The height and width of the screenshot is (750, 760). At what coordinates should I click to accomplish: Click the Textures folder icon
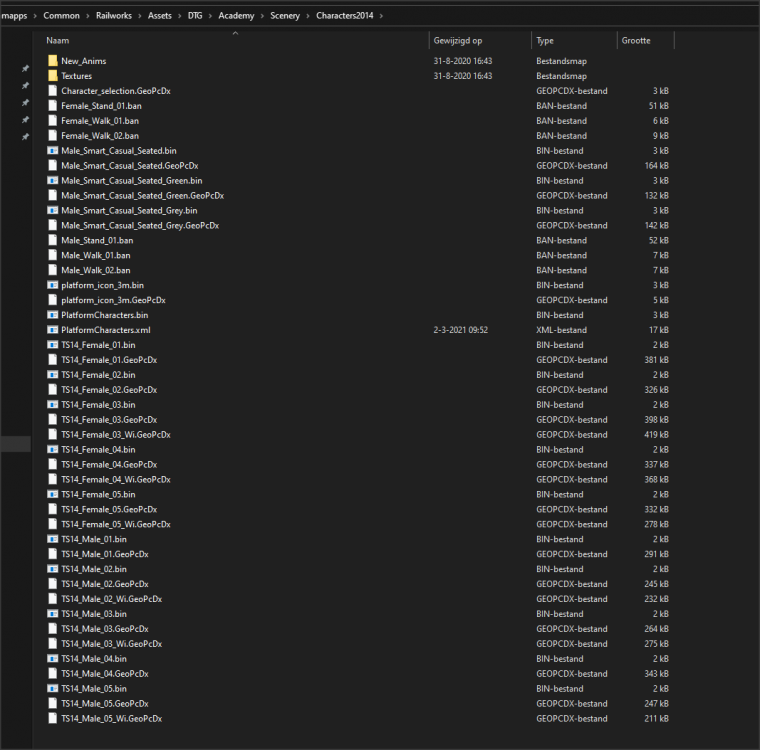pyautogui.click(x=52, y=76)
